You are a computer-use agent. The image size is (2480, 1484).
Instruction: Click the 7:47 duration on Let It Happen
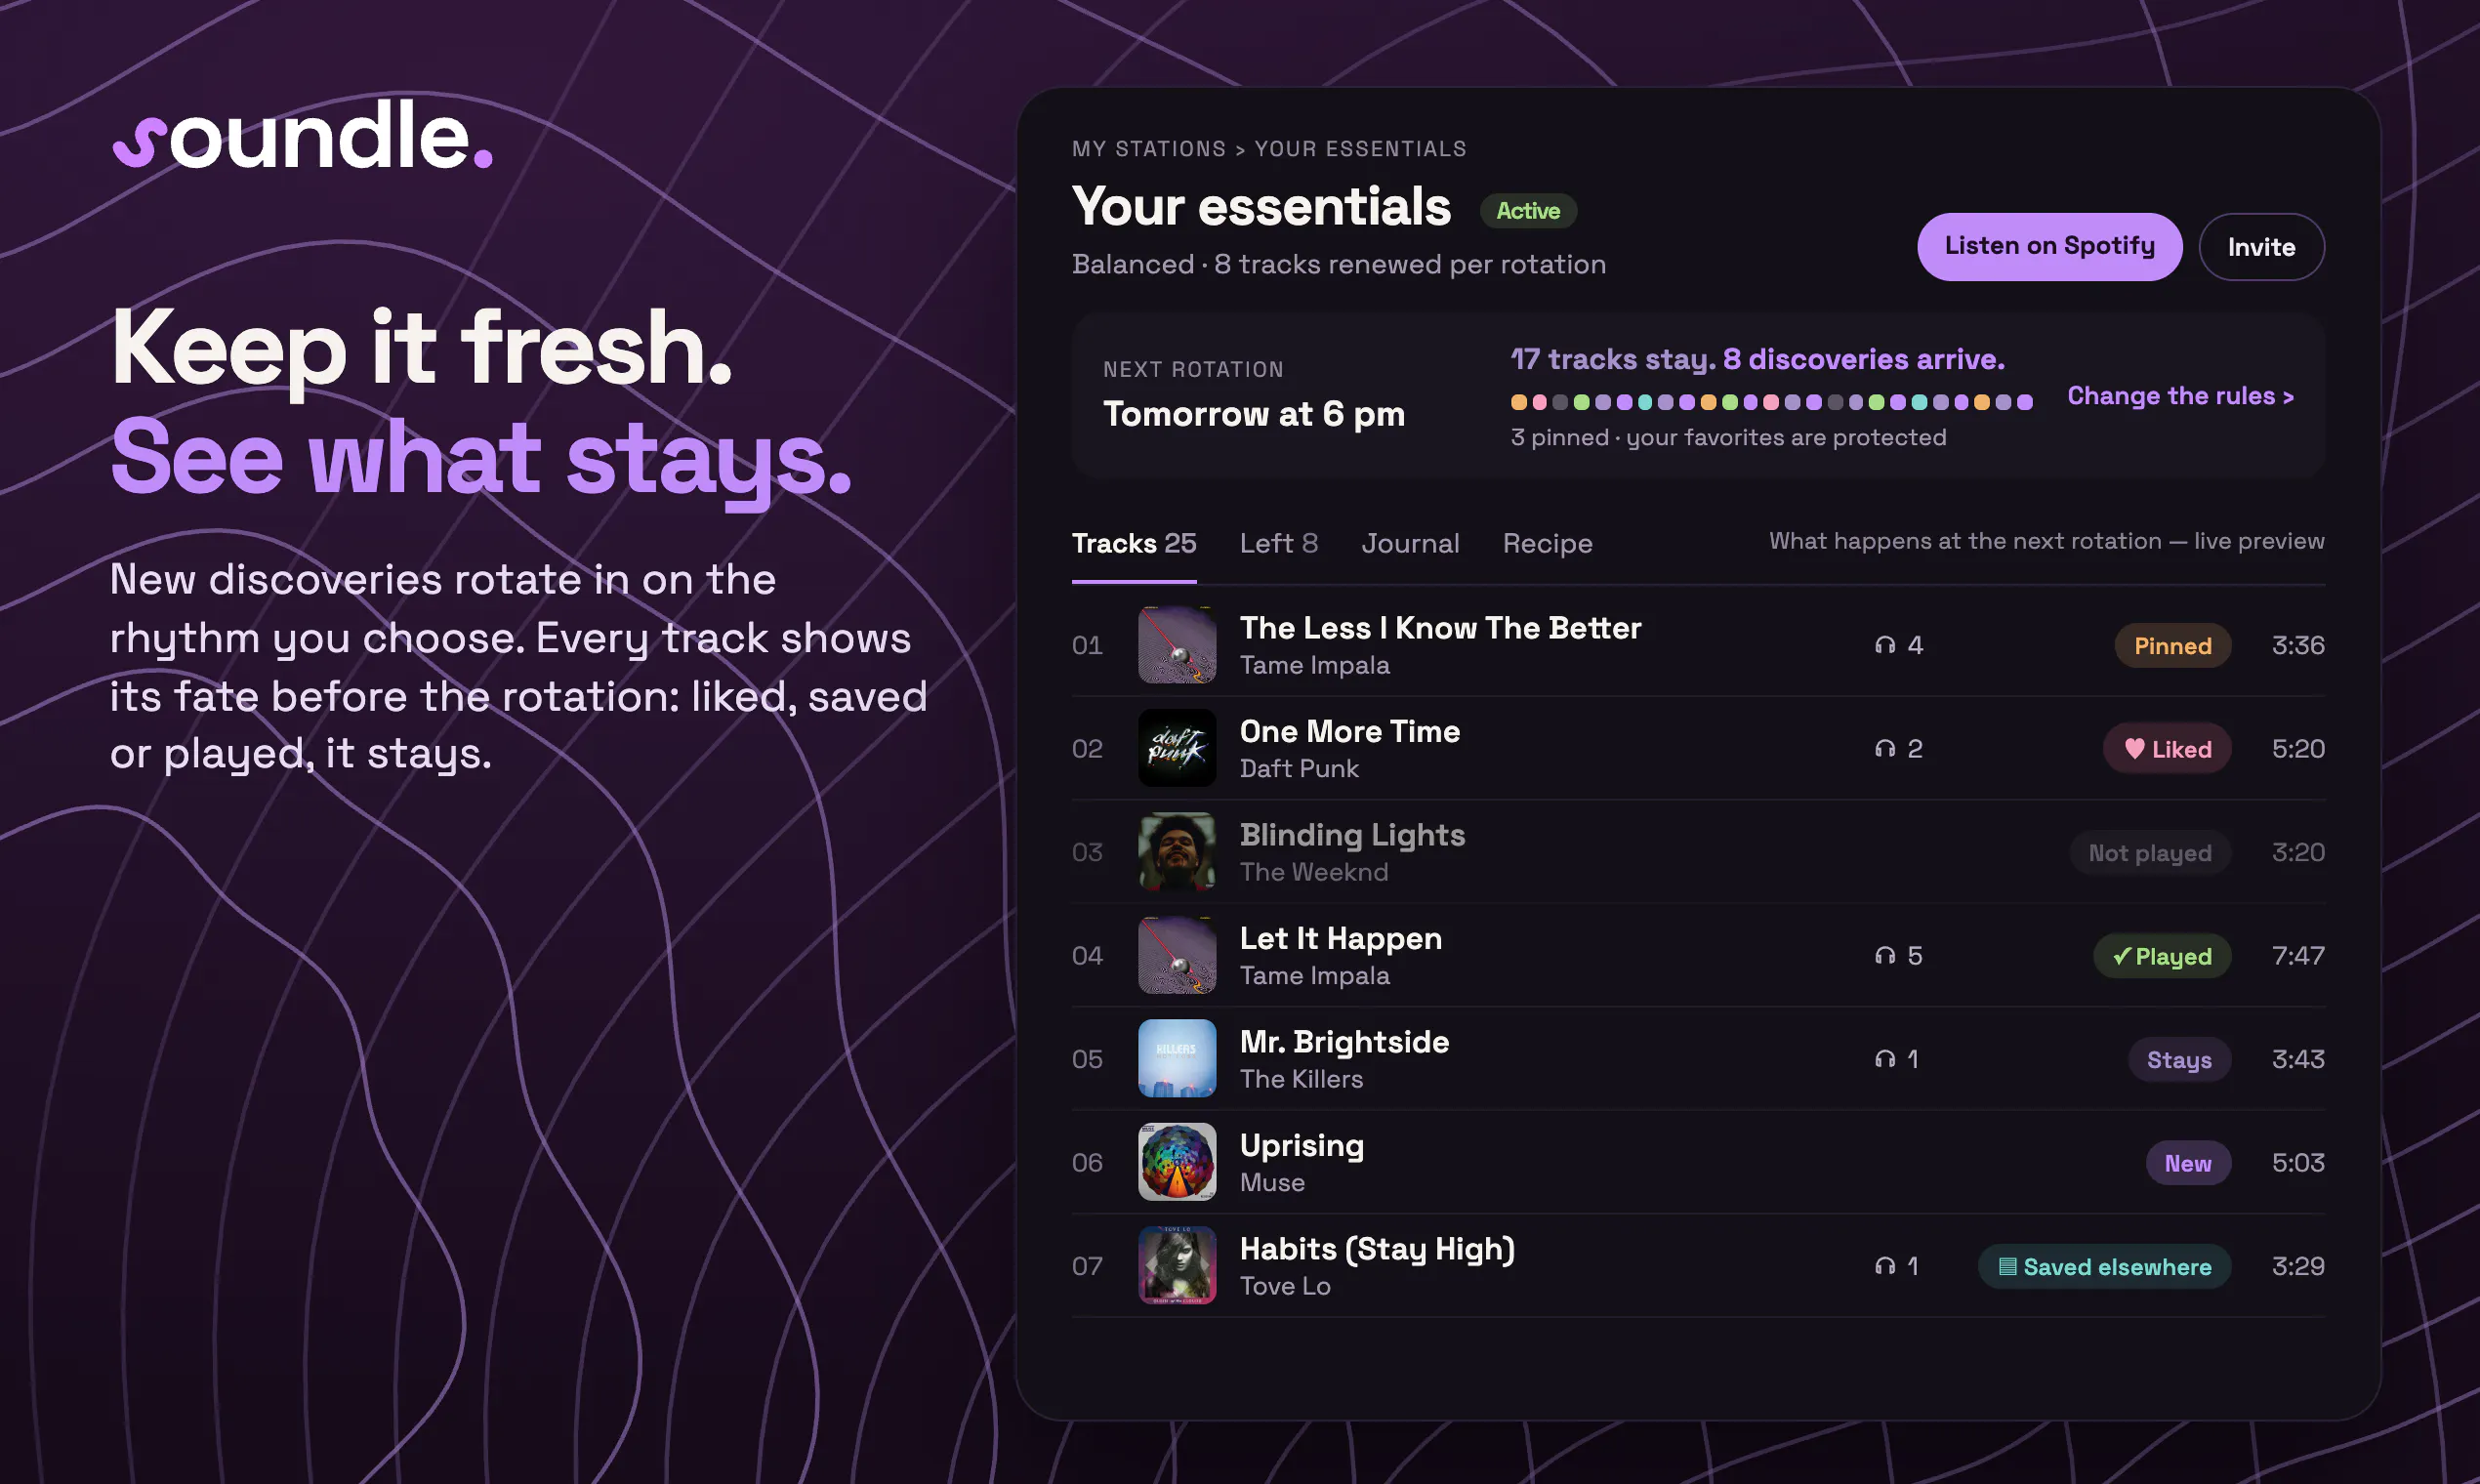point(2298,956)
